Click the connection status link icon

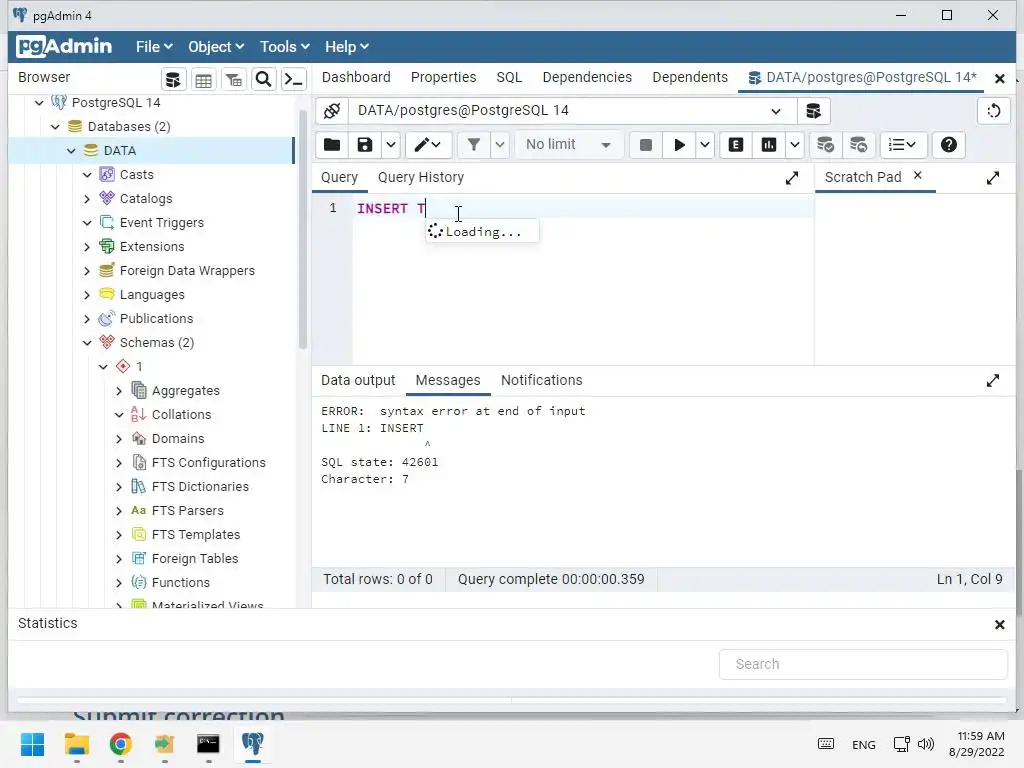click(332, 110)
